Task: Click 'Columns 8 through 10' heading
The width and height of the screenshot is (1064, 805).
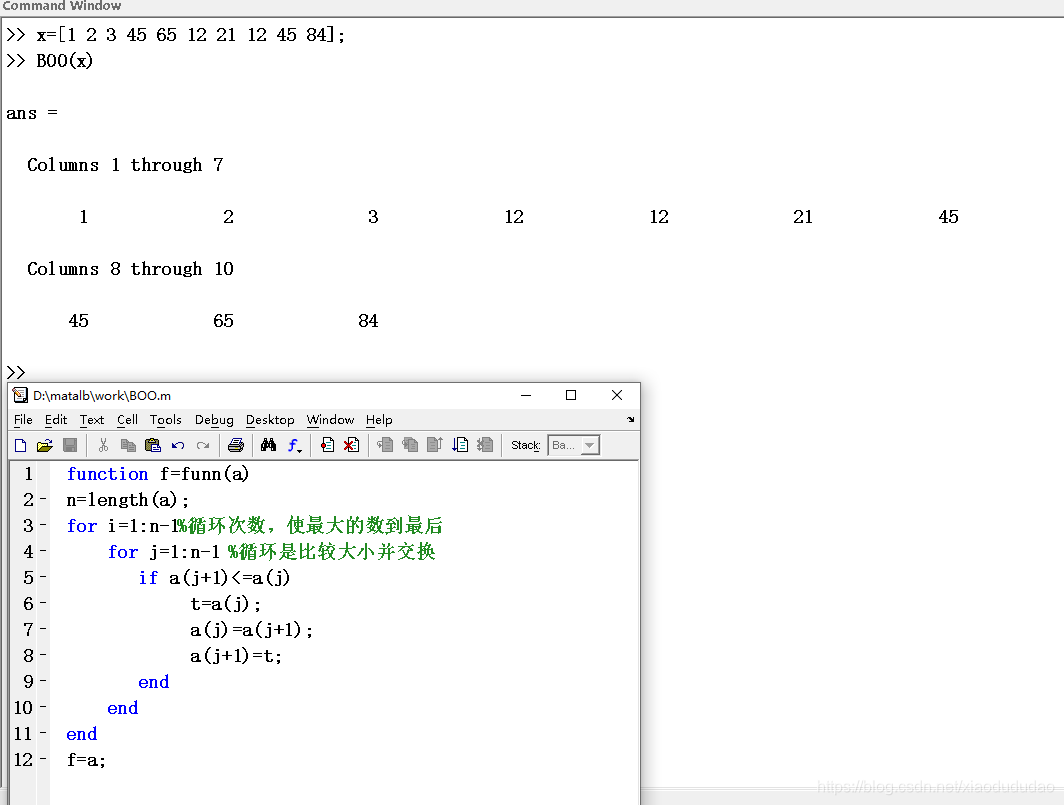Action: (130, 269)
